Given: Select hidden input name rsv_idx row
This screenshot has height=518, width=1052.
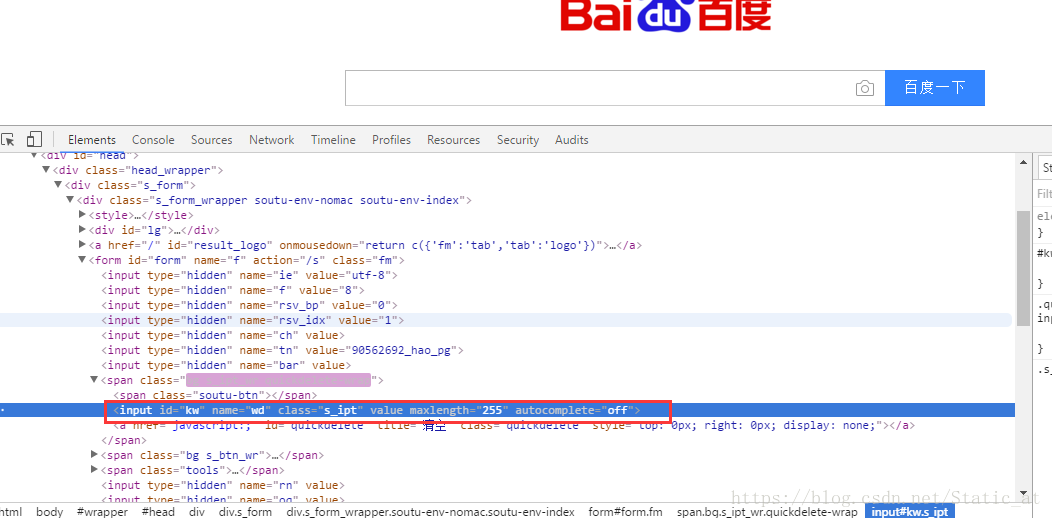Looking at the screenshot, I should tap(253, 320).
